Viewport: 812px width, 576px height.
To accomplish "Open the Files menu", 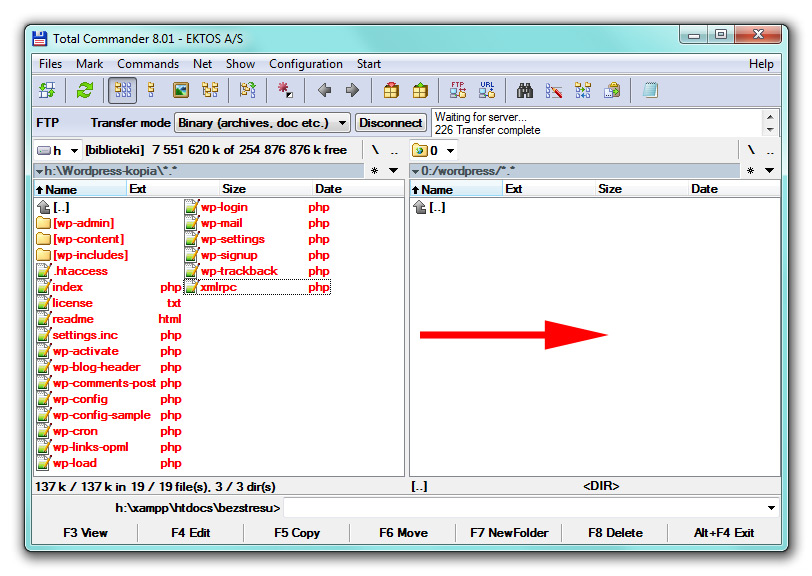I will click(50, 64).
